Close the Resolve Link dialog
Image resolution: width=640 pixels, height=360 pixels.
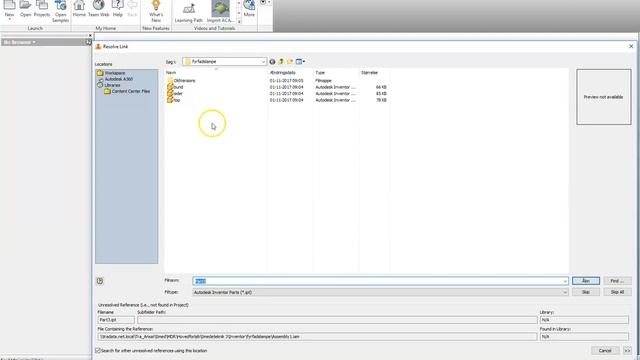[x=631, y=47]
